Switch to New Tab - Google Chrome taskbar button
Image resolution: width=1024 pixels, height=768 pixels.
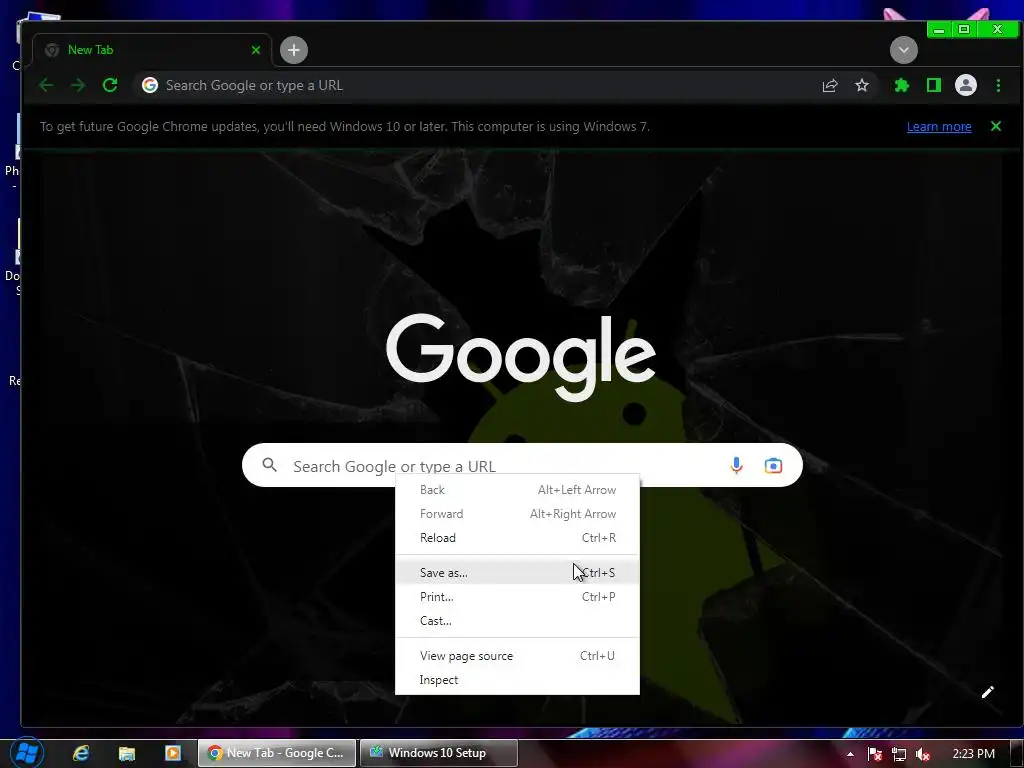[278, 753]
